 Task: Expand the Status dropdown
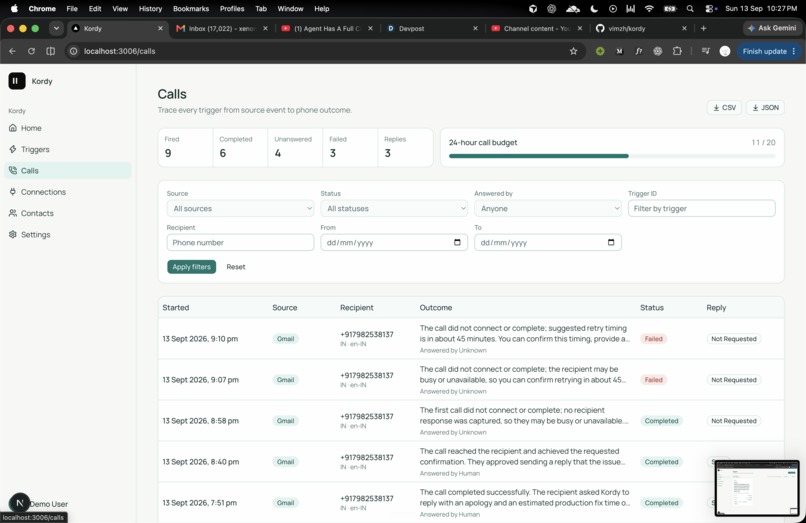click(394, 208)
